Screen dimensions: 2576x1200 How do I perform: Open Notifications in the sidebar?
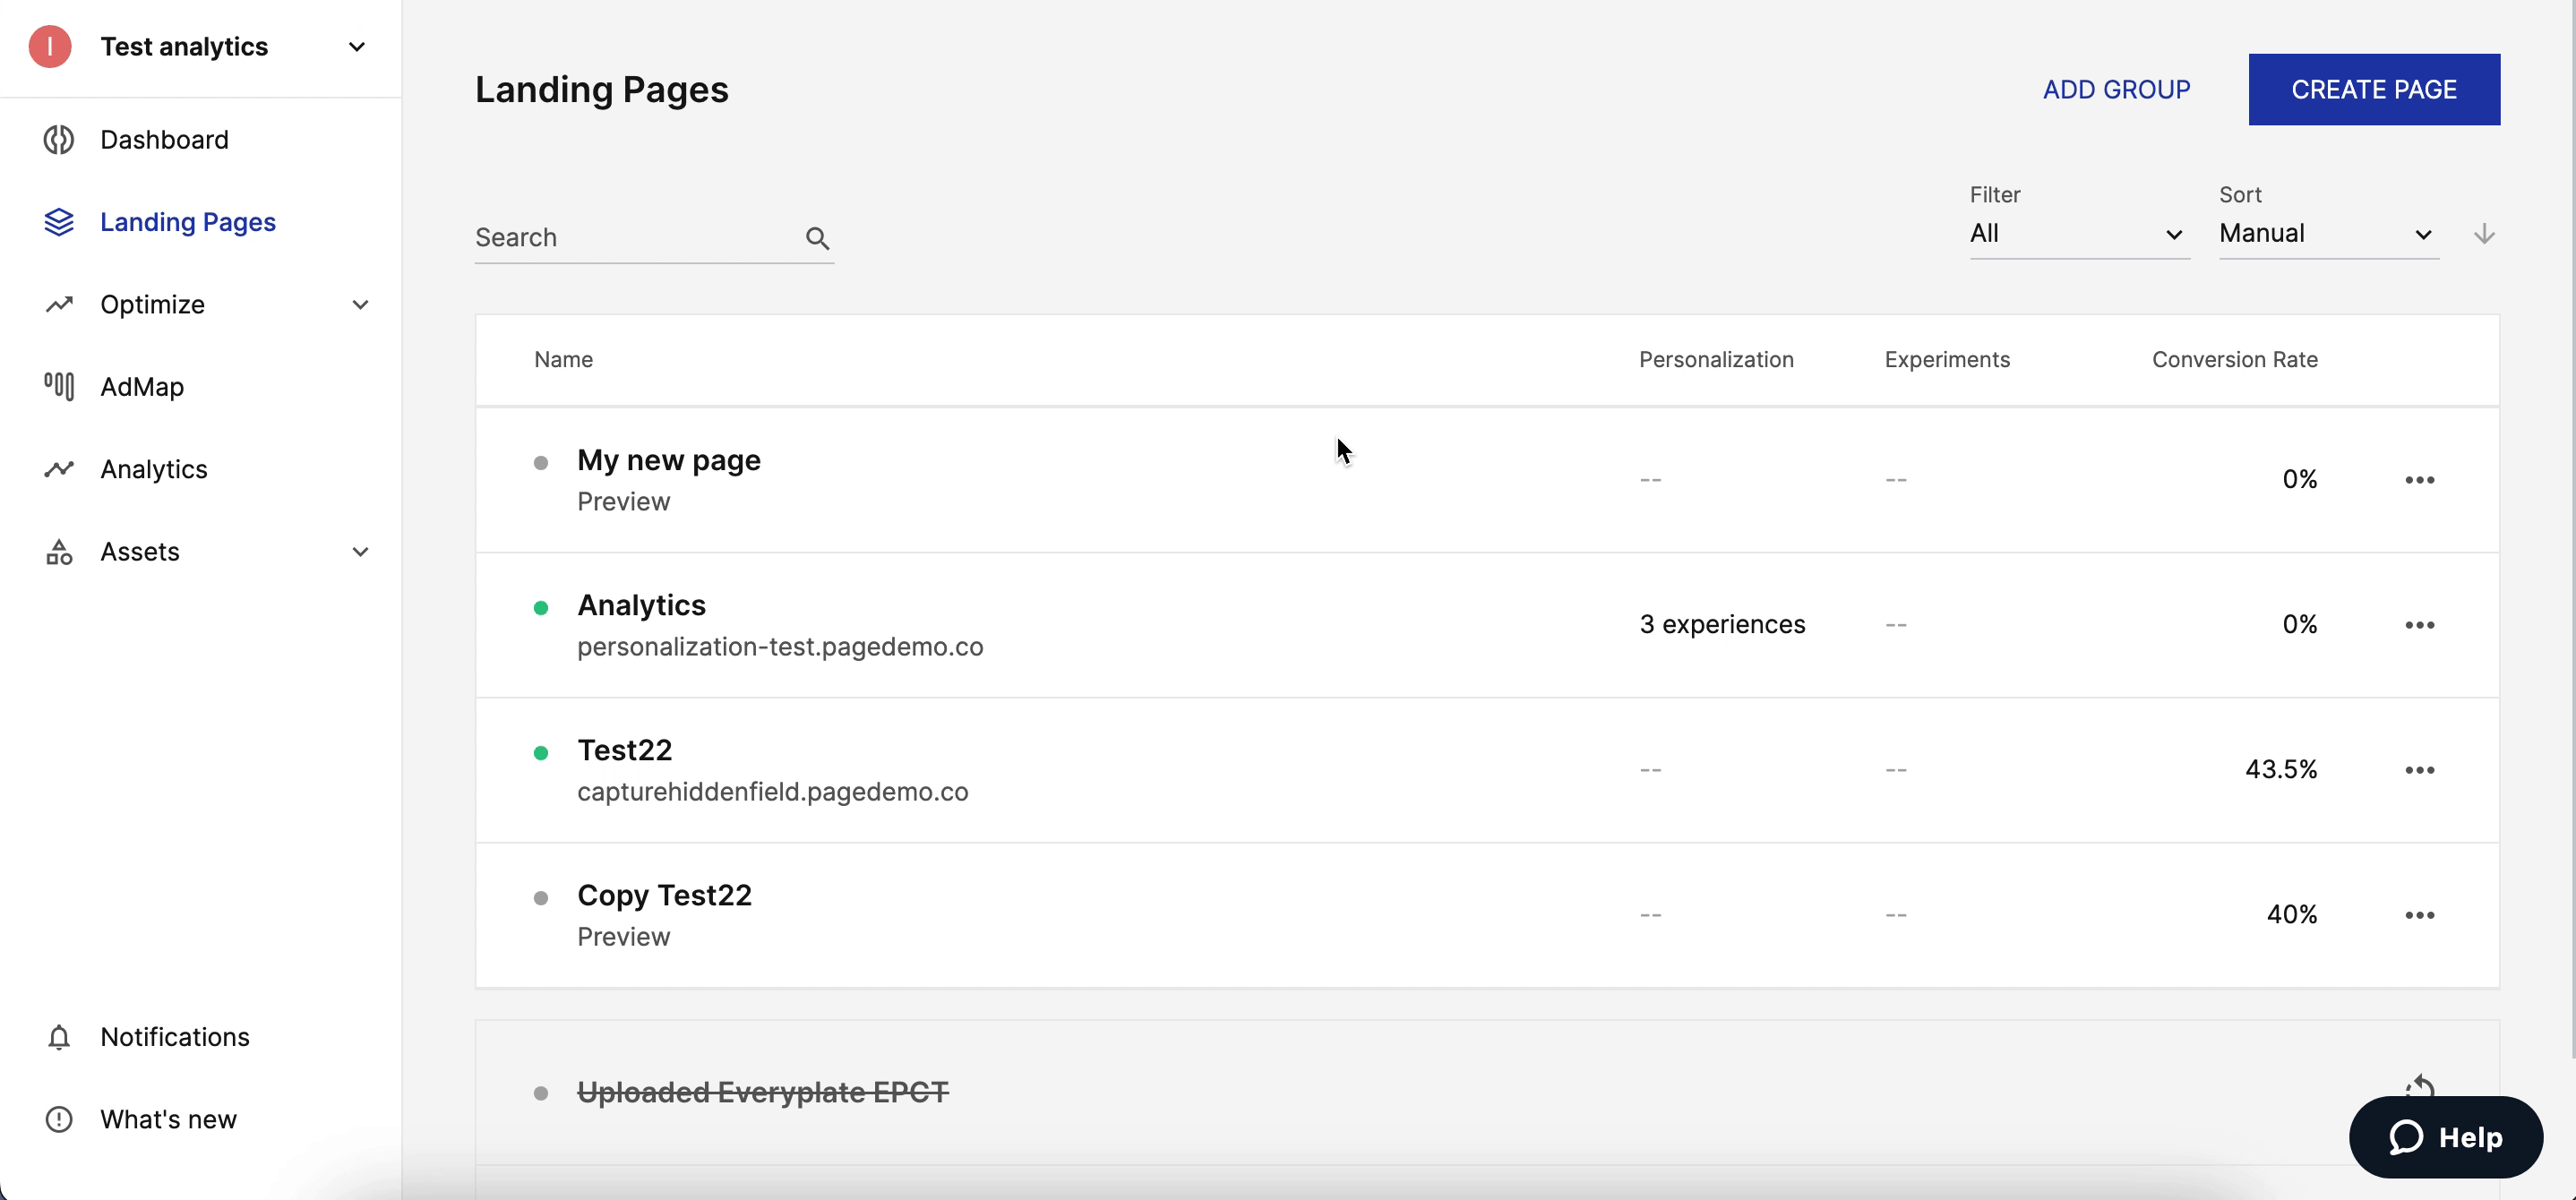coord(174,1037)
